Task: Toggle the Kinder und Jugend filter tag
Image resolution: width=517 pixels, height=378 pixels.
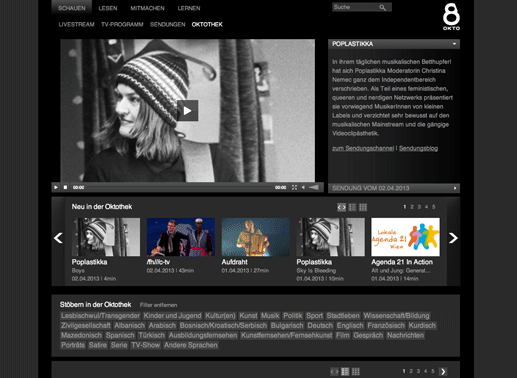Action: [x=172, y=316]
